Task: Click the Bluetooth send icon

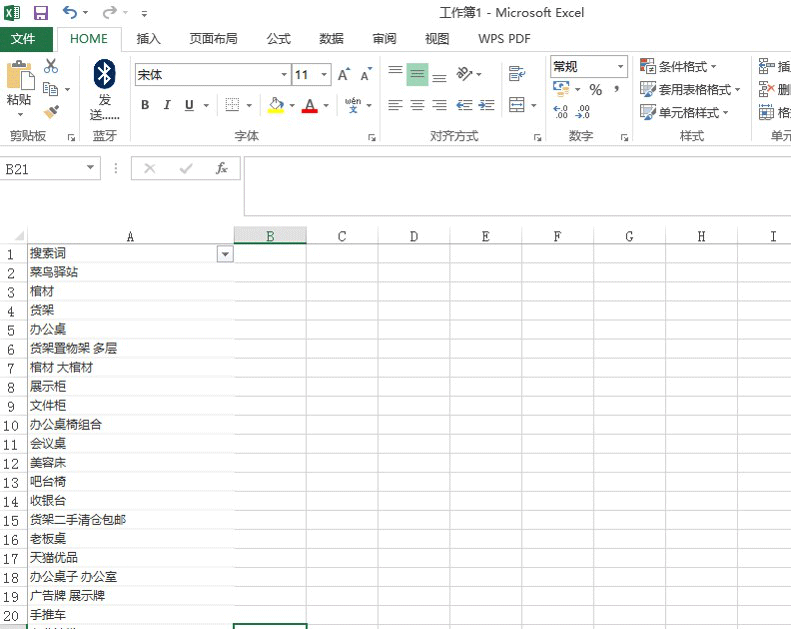Action: (104, 75)
